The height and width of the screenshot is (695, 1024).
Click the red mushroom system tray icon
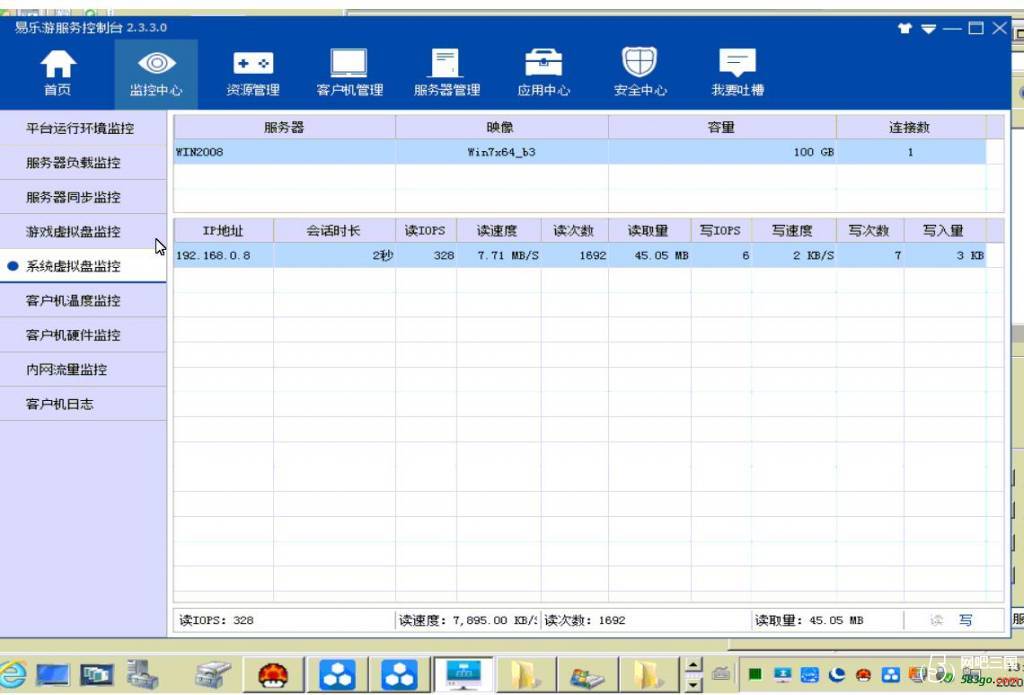[863, 674]
